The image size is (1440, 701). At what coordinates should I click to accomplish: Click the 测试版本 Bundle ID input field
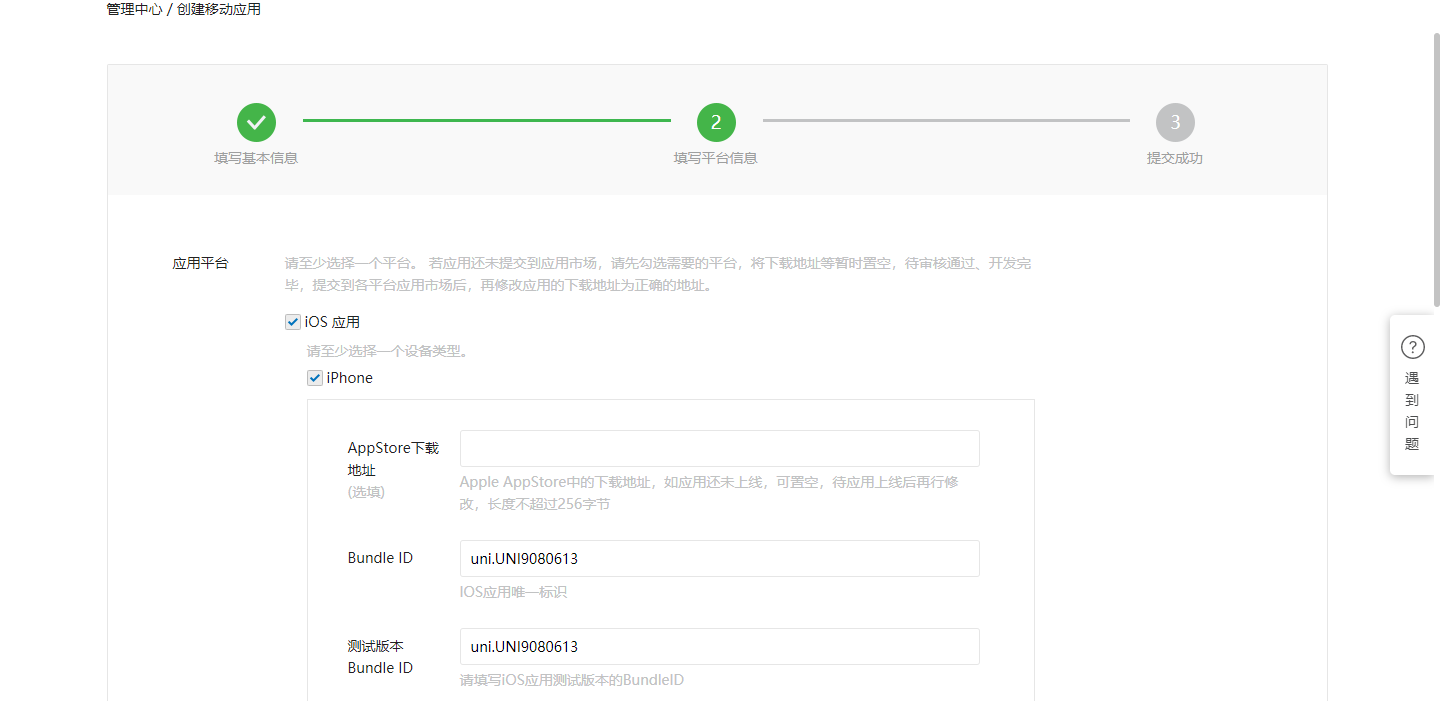tap(719, 647)
